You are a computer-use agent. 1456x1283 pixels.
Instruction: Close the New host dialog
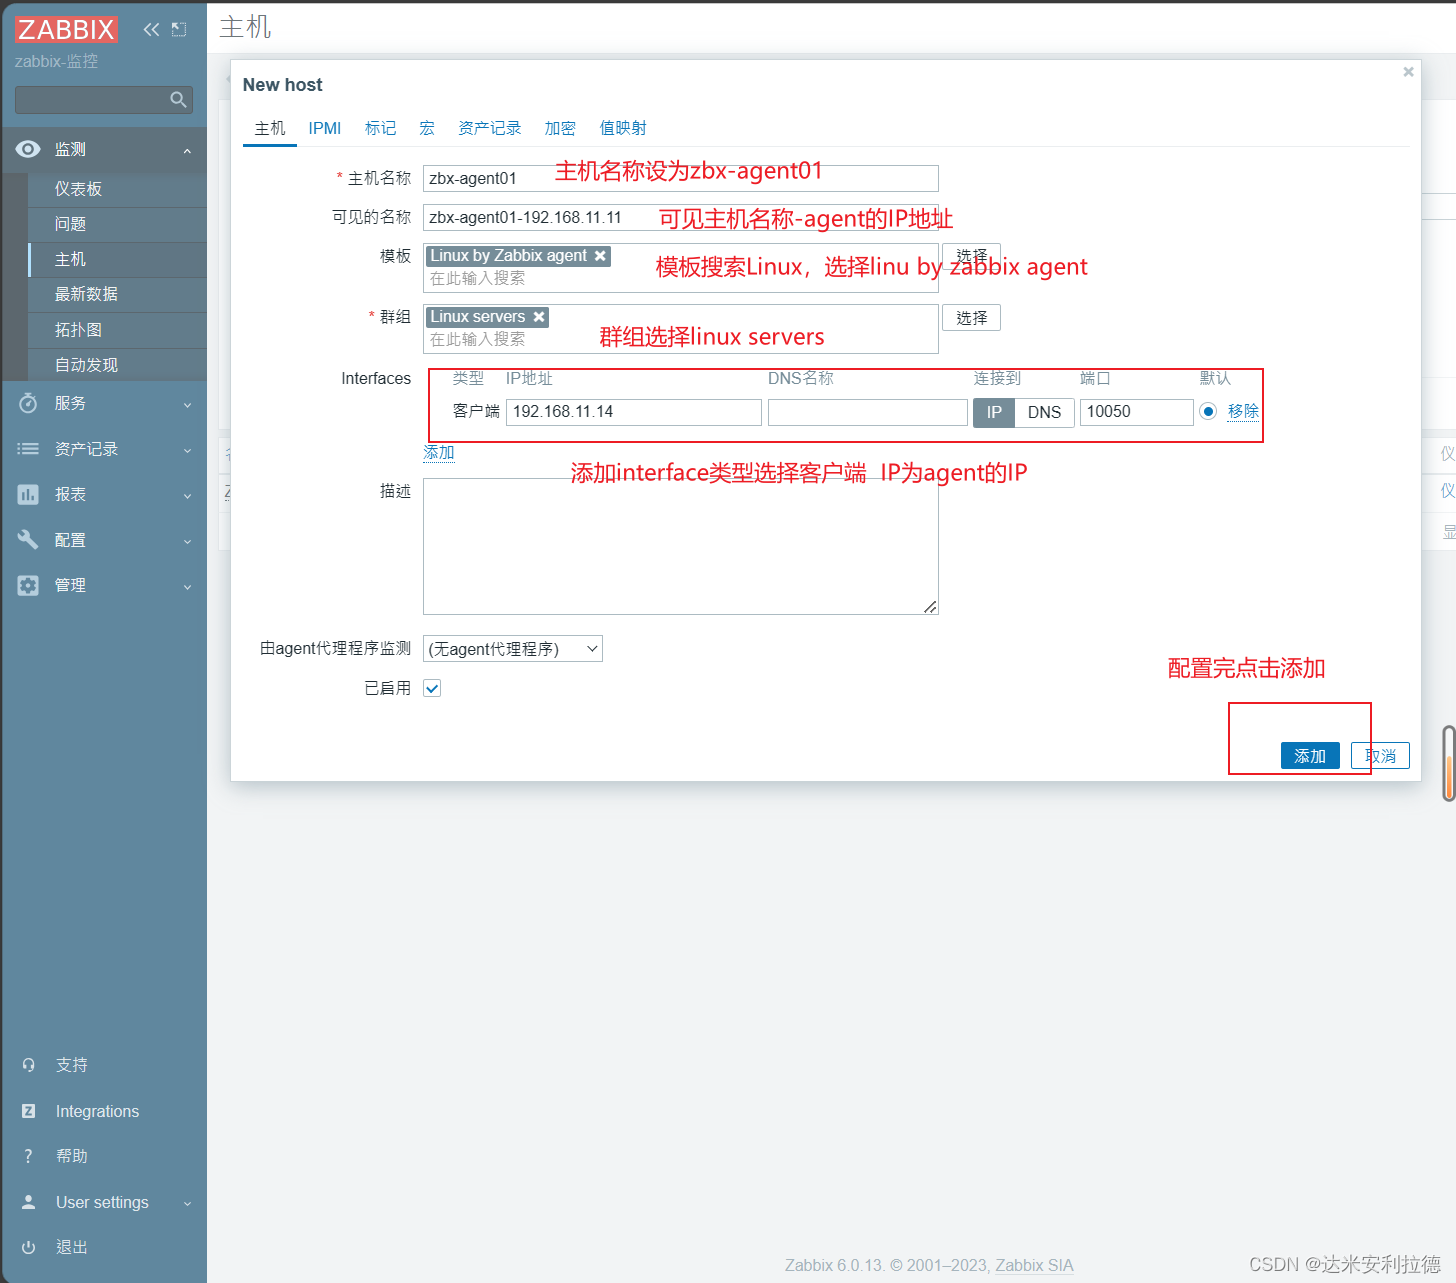[1408, 72]
